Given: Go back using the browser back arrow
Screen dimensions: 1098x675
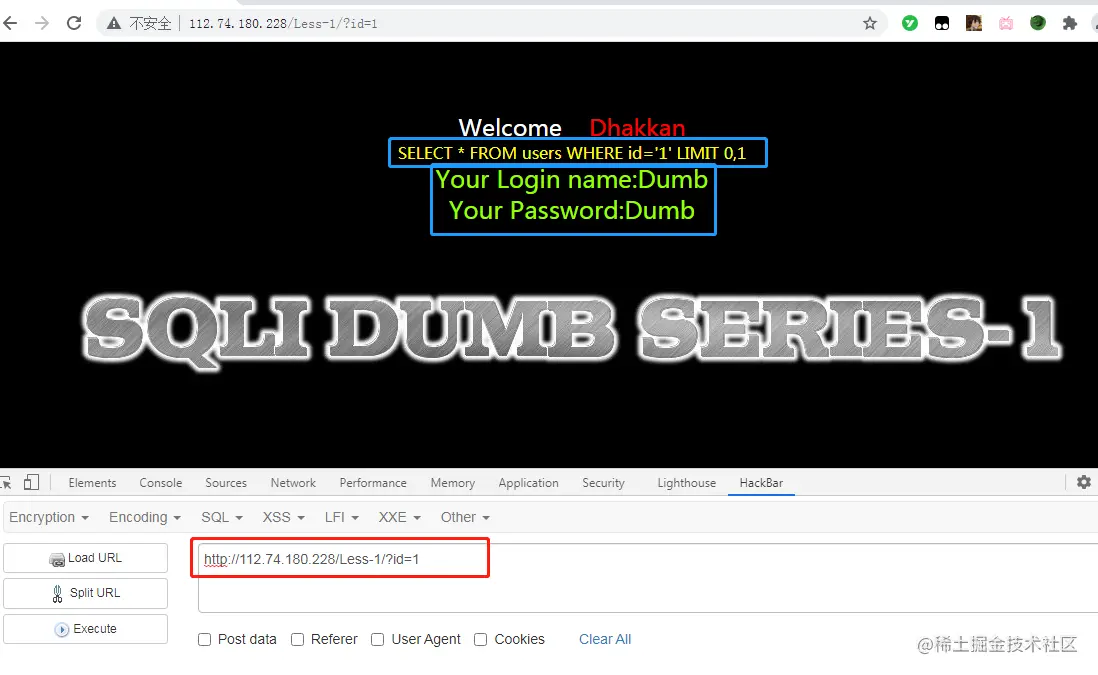Looking at the screenshot, I should (11, 23).
